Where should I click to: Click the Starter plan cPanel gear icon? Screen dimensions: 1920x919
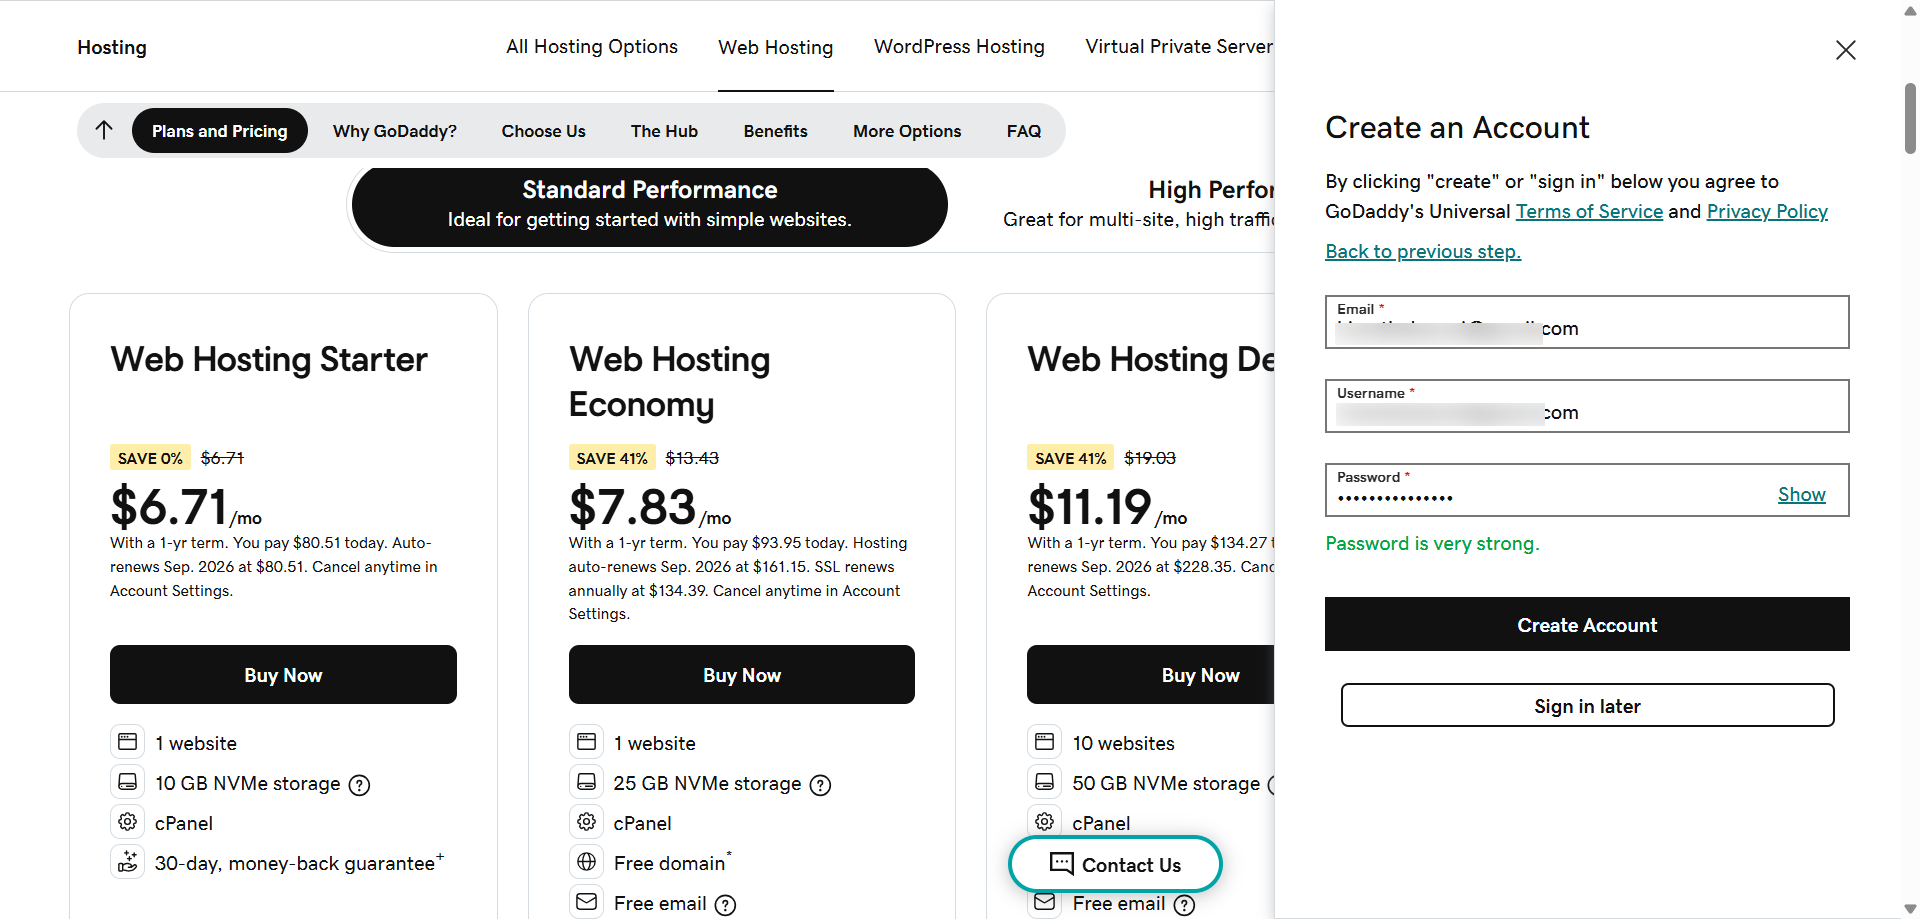pyautogui.click(x=128, y=822)
